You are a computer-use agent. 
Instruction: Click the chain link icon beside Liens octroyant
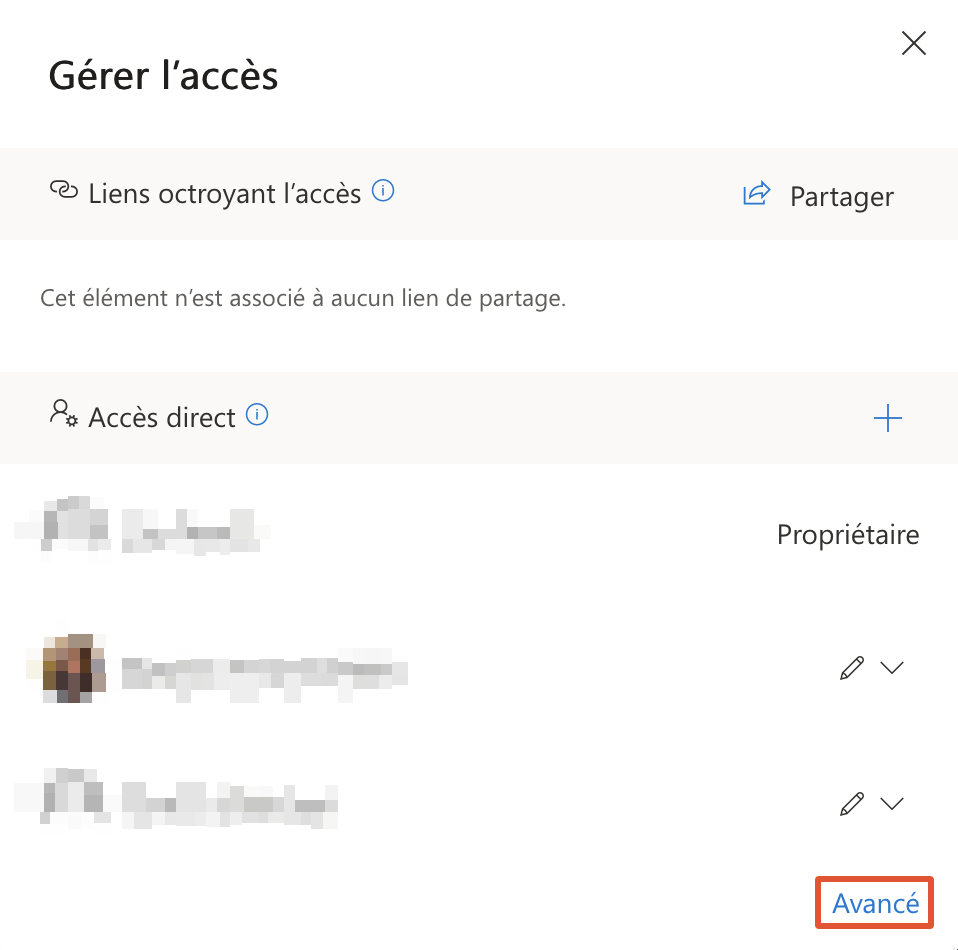[x=63, y=191]
